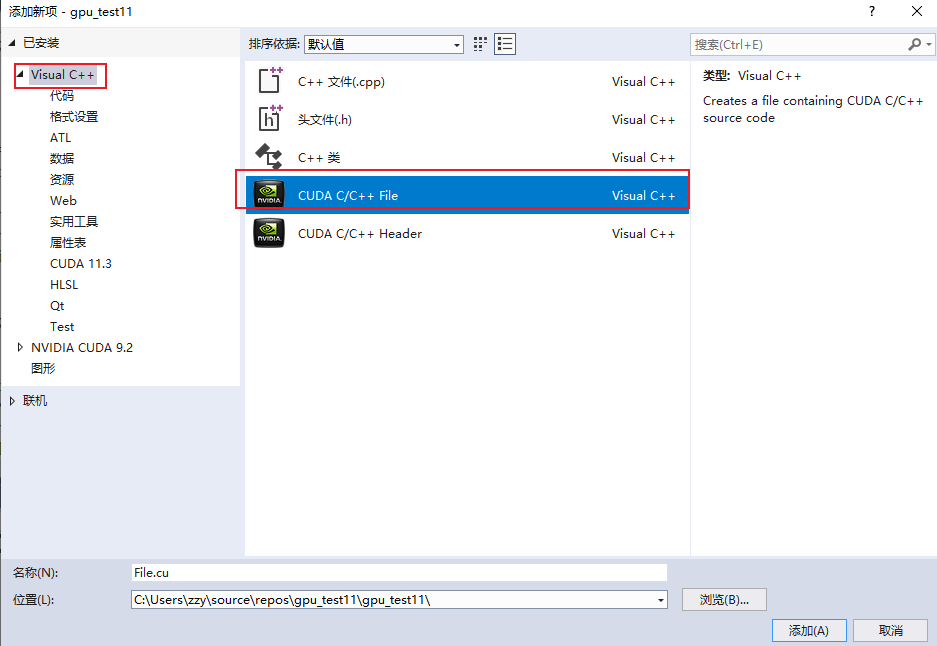This screenshot has width=937, height=646.
Task: Click the CUDA C/C++ Header NVIDIA icon
Action: point(268,232)
